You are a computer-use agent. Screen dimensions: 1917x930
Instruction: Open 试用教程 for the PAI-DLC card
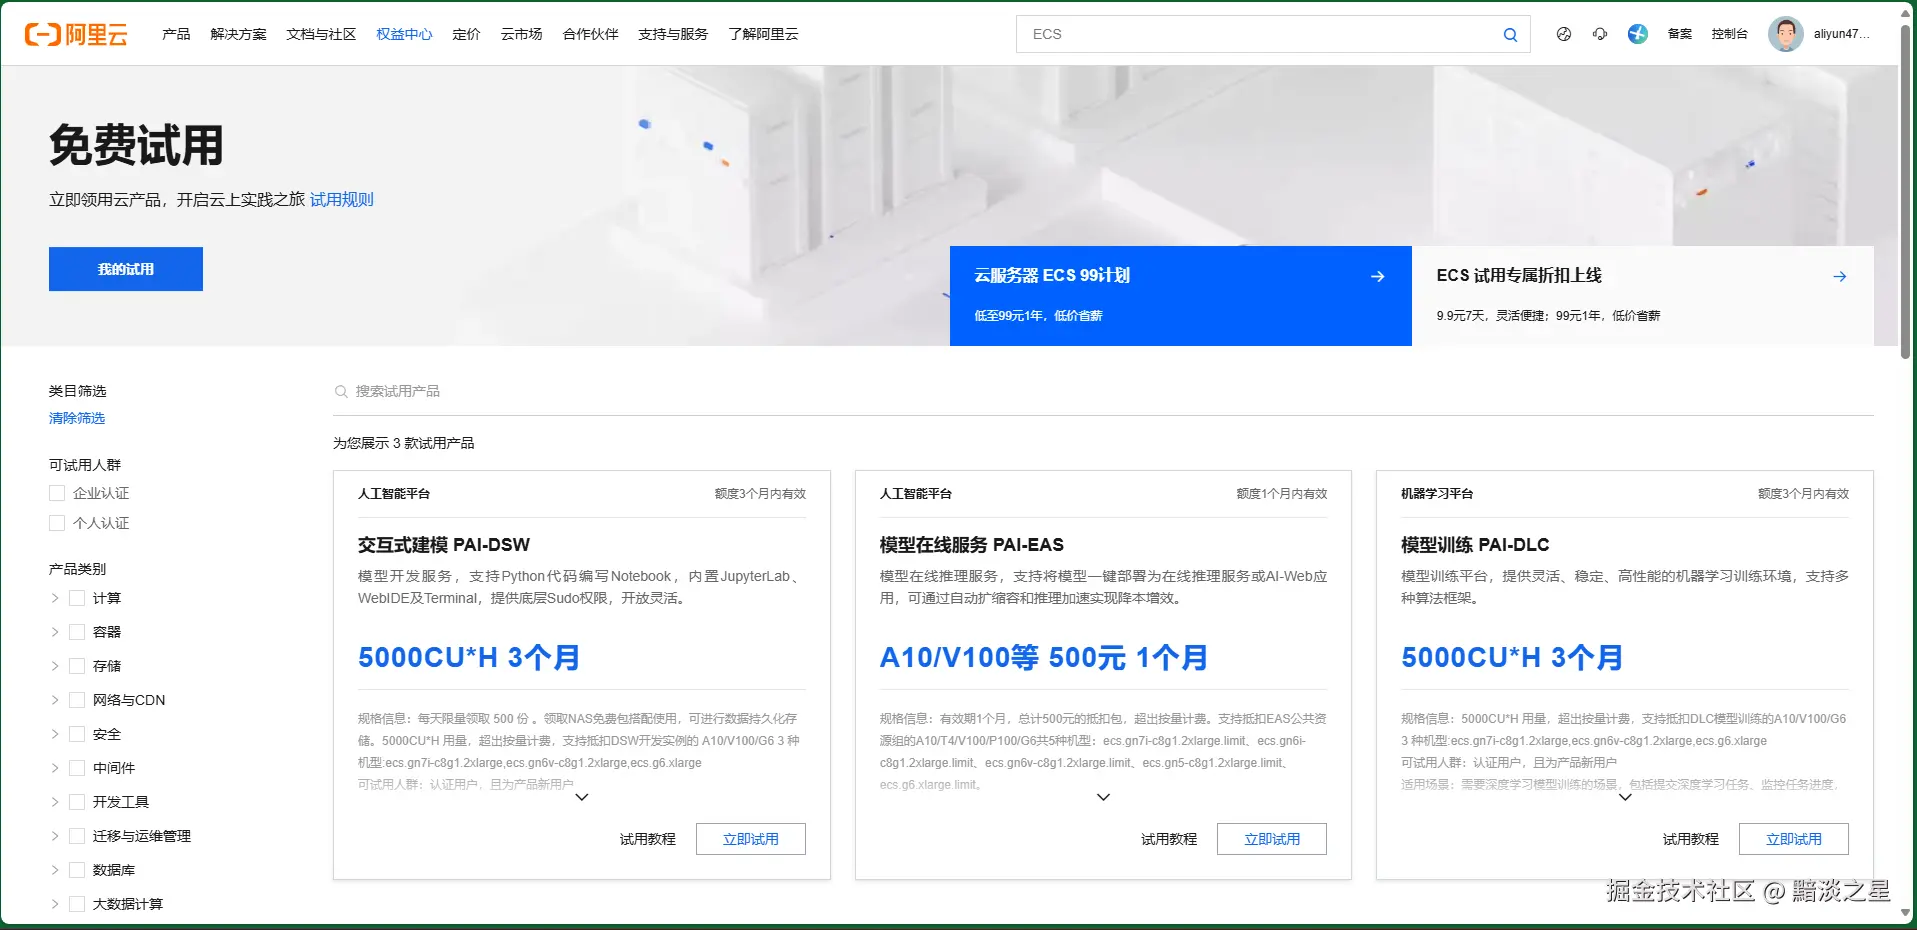(x=1691, y=839)
